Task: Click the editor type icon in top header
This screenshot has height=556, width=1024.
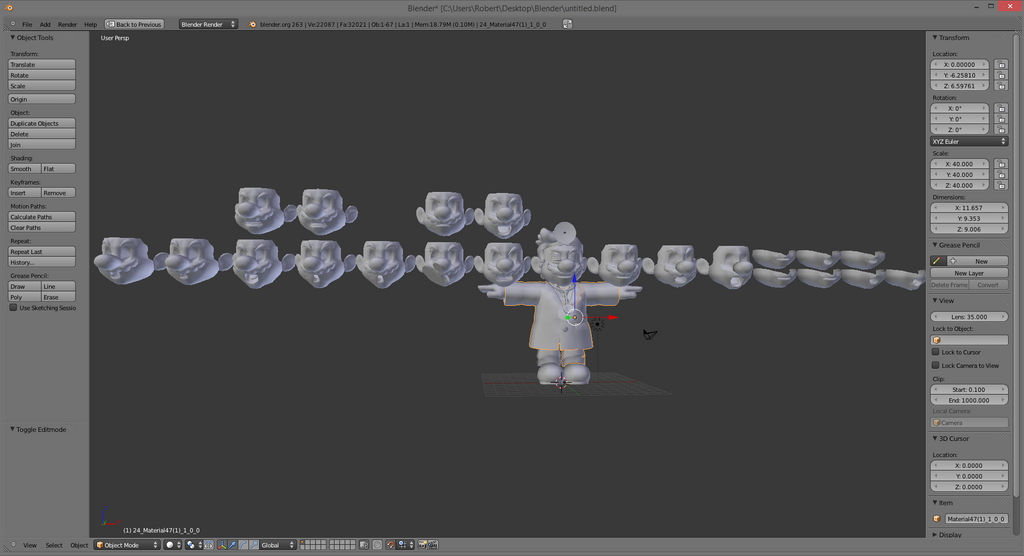Action: (x=13, y=24)
